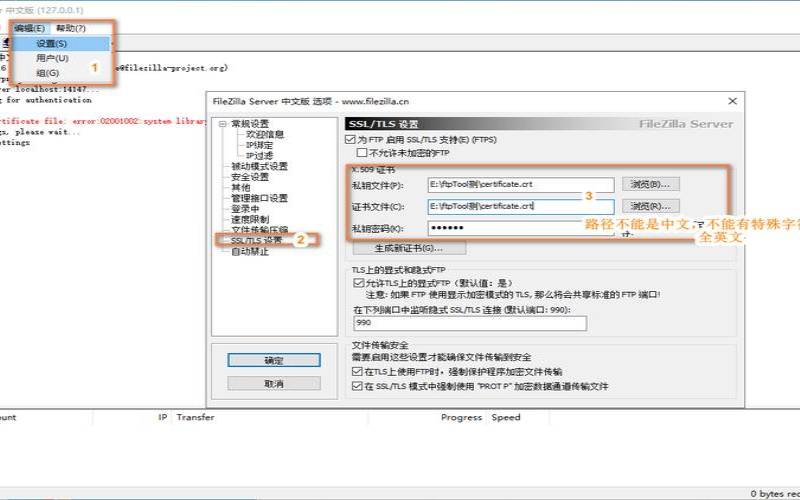Screen dimensions: 800x500
Task: Confirm with the 确定 button
Action: pyautogui.click(x=274, y=360)
